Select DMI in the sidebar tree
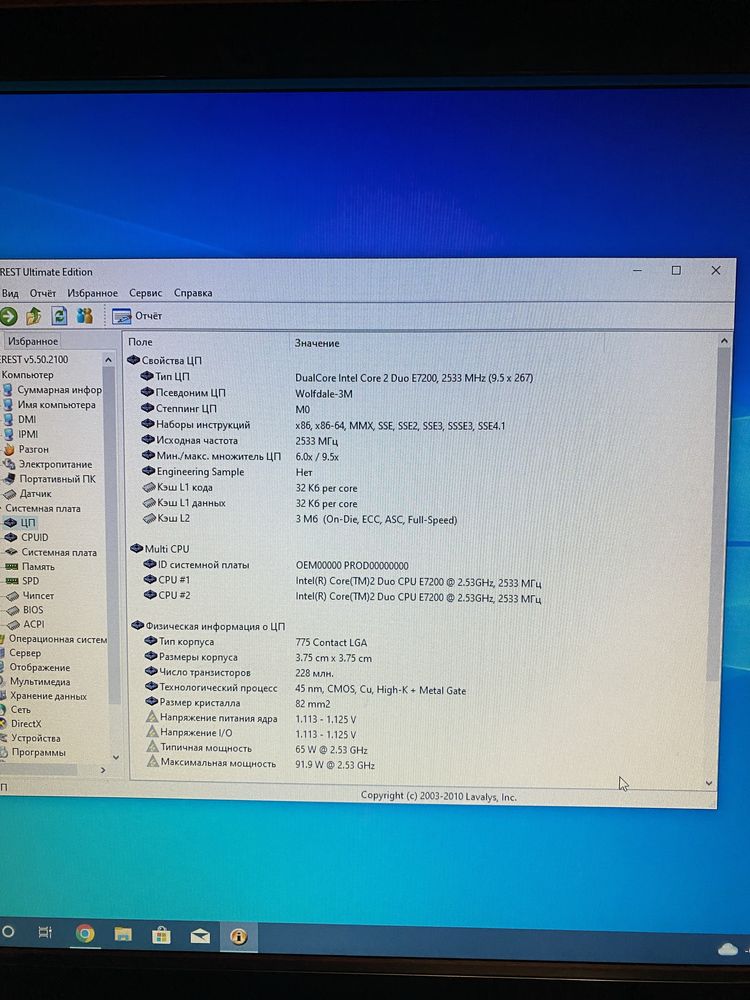This screenshot has width=750, height=1000. pyautogui.click(x=20, y=420)
